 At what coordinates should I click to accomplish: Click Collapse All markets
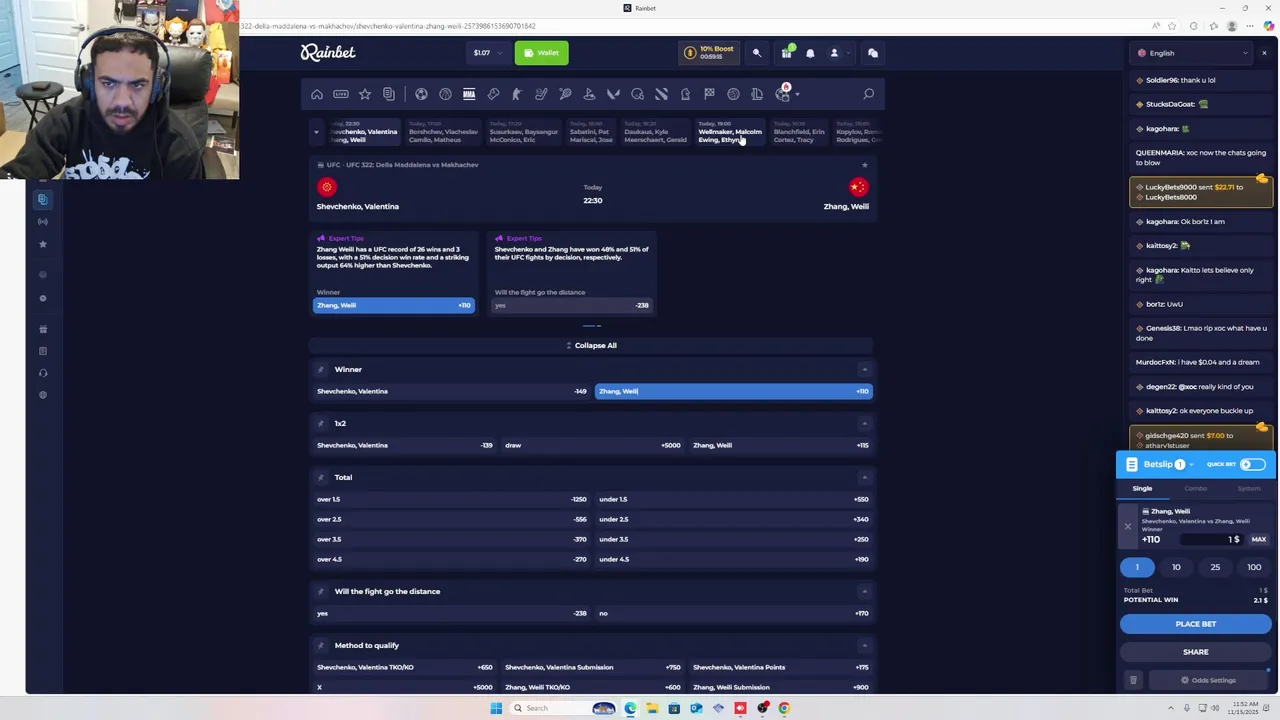pyautogui.click(x=591, y=345)
